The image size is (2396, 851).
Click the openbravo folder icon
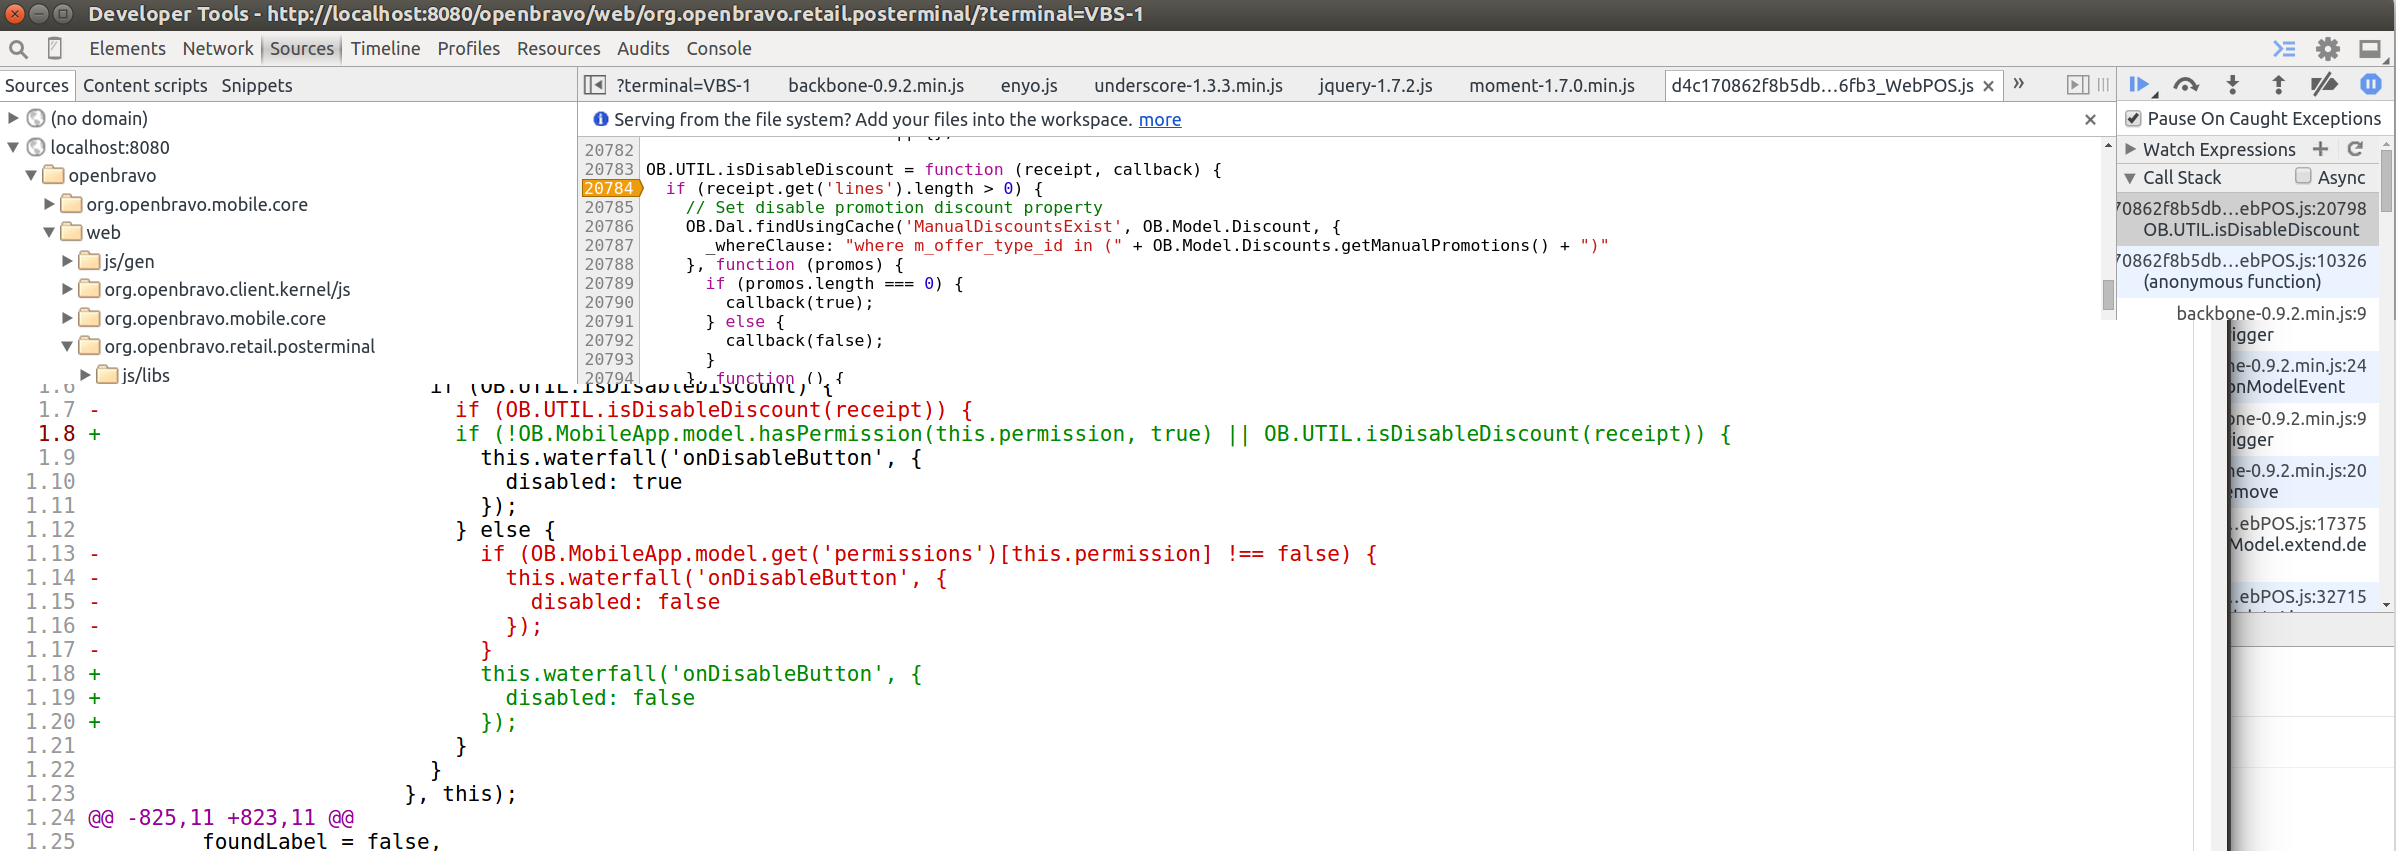[54, 175]
